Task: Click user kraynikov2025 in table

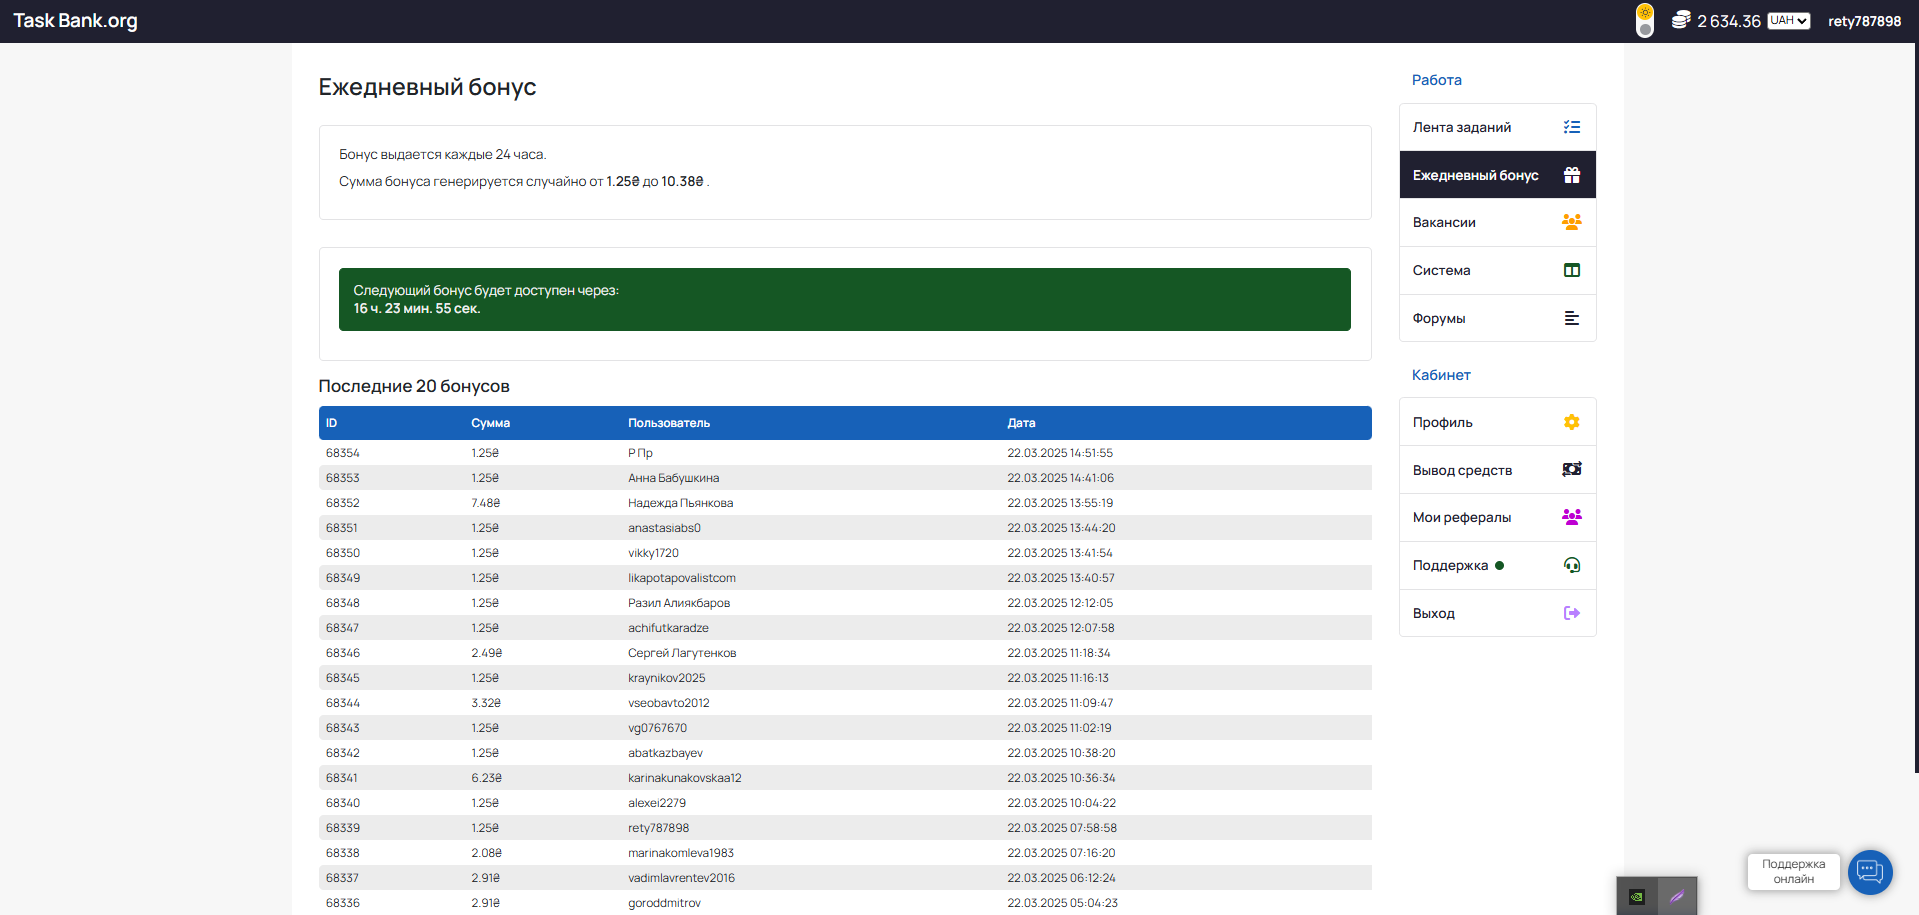Action: [666, 678]
